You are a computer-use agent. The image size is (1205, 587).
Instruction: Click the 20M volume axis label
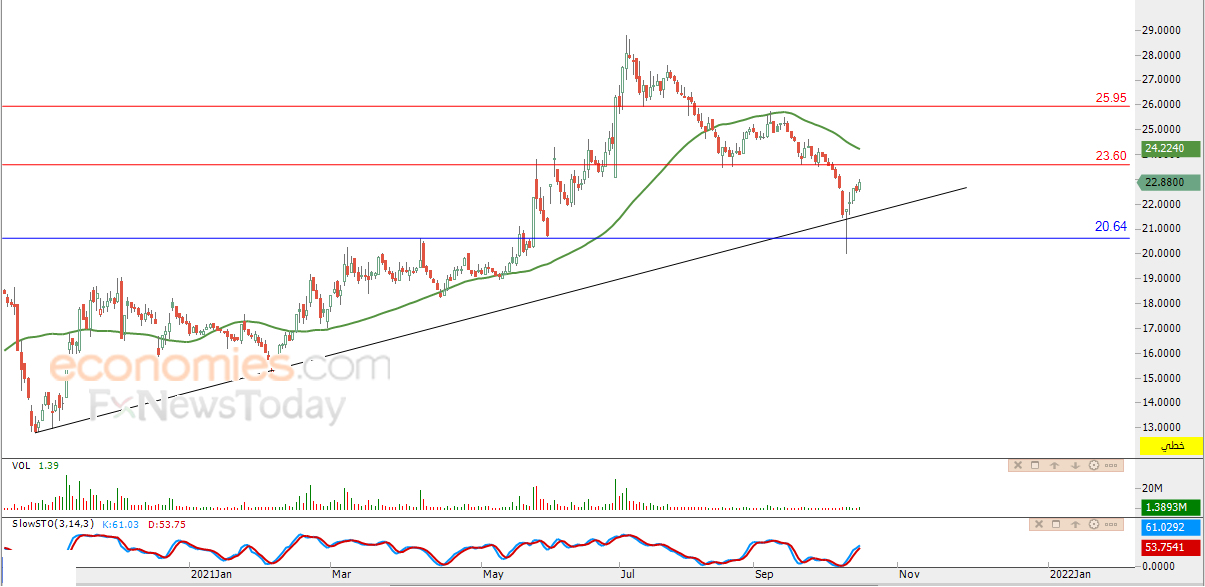coord(1154,487)
